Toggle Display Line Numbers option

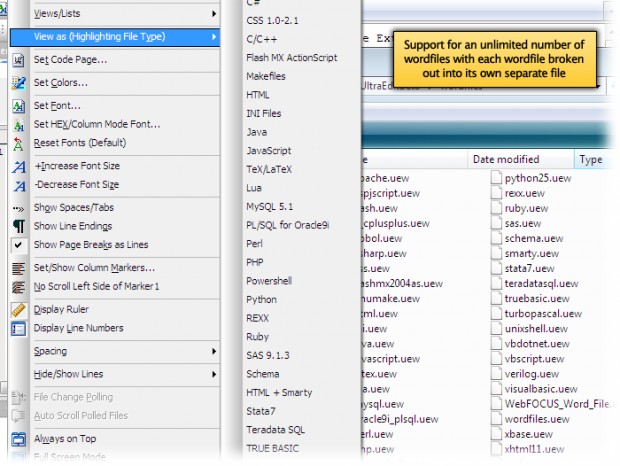(79, 328)
